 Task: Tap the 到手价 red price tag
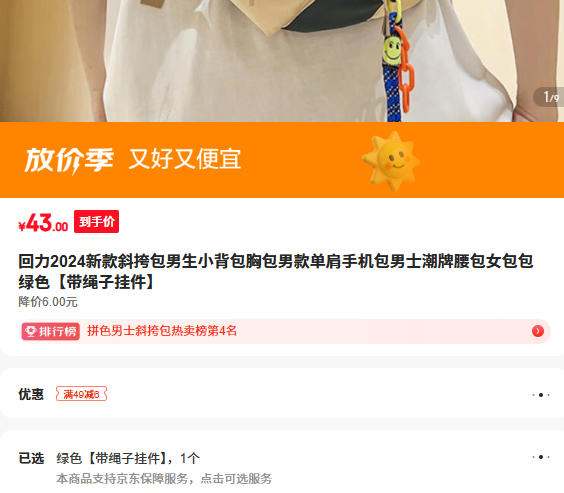coord(96,222)
